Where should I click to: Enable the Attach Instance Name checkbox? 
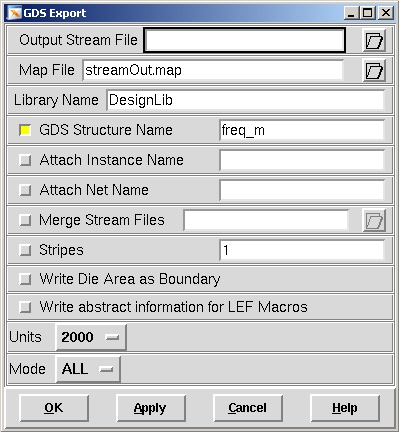[x=25, y=160]
